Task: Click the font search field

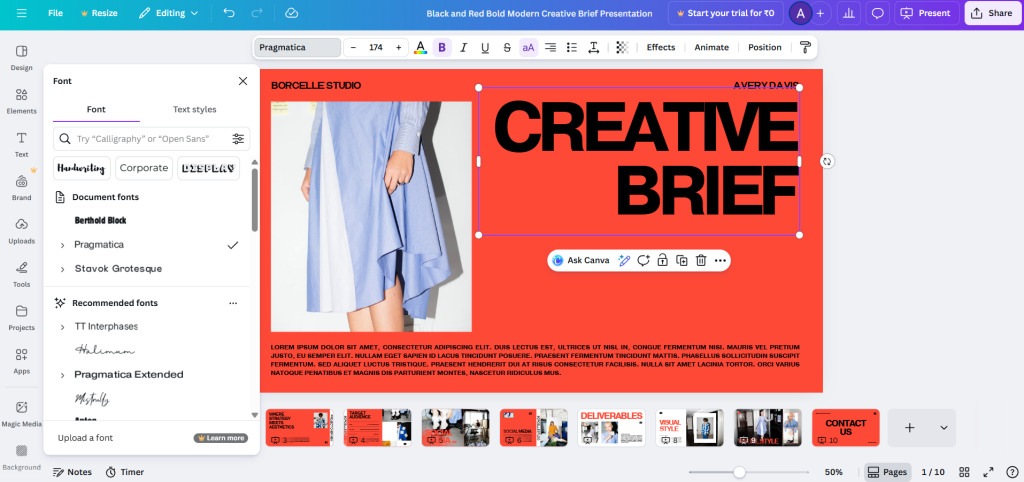Action: click(142, 138)
